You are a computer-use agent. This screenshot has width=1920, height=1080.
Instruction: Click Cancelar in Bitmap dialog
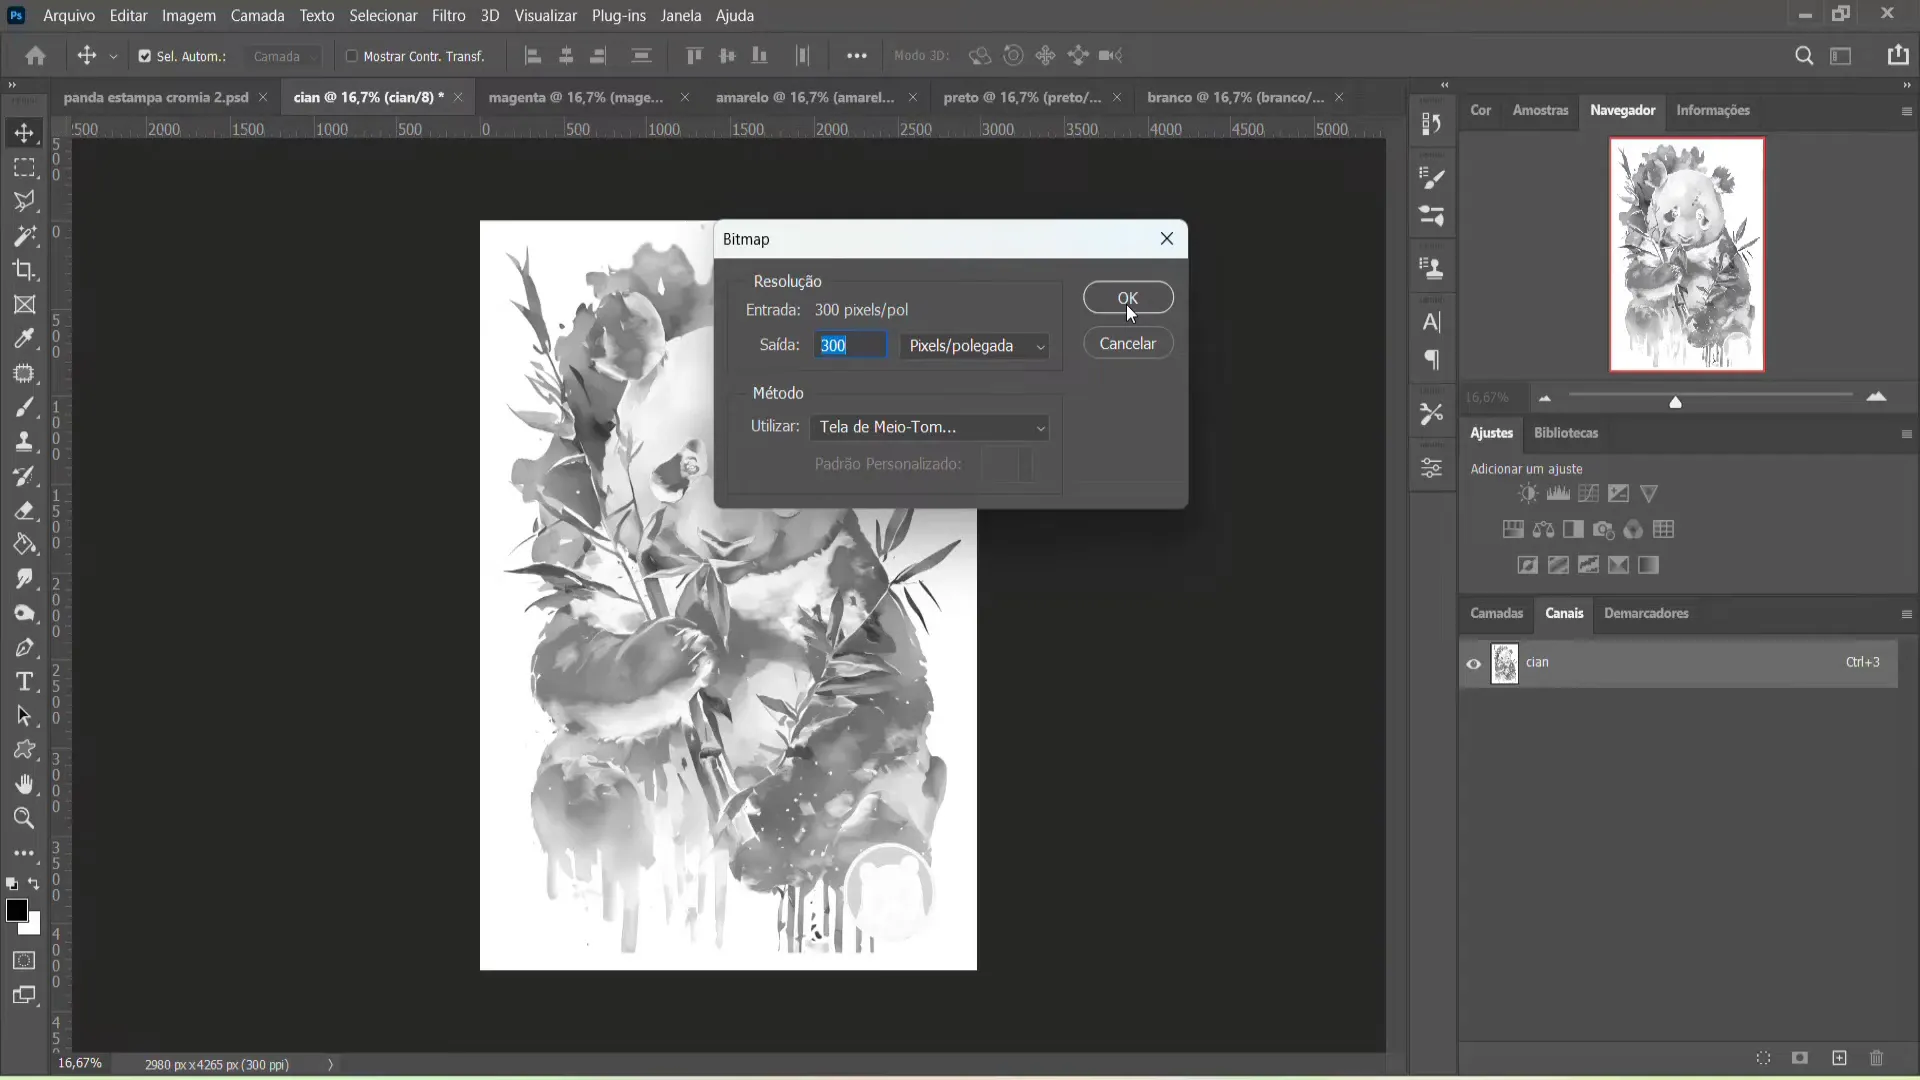pyautogui.click(x=1128, y=343)
